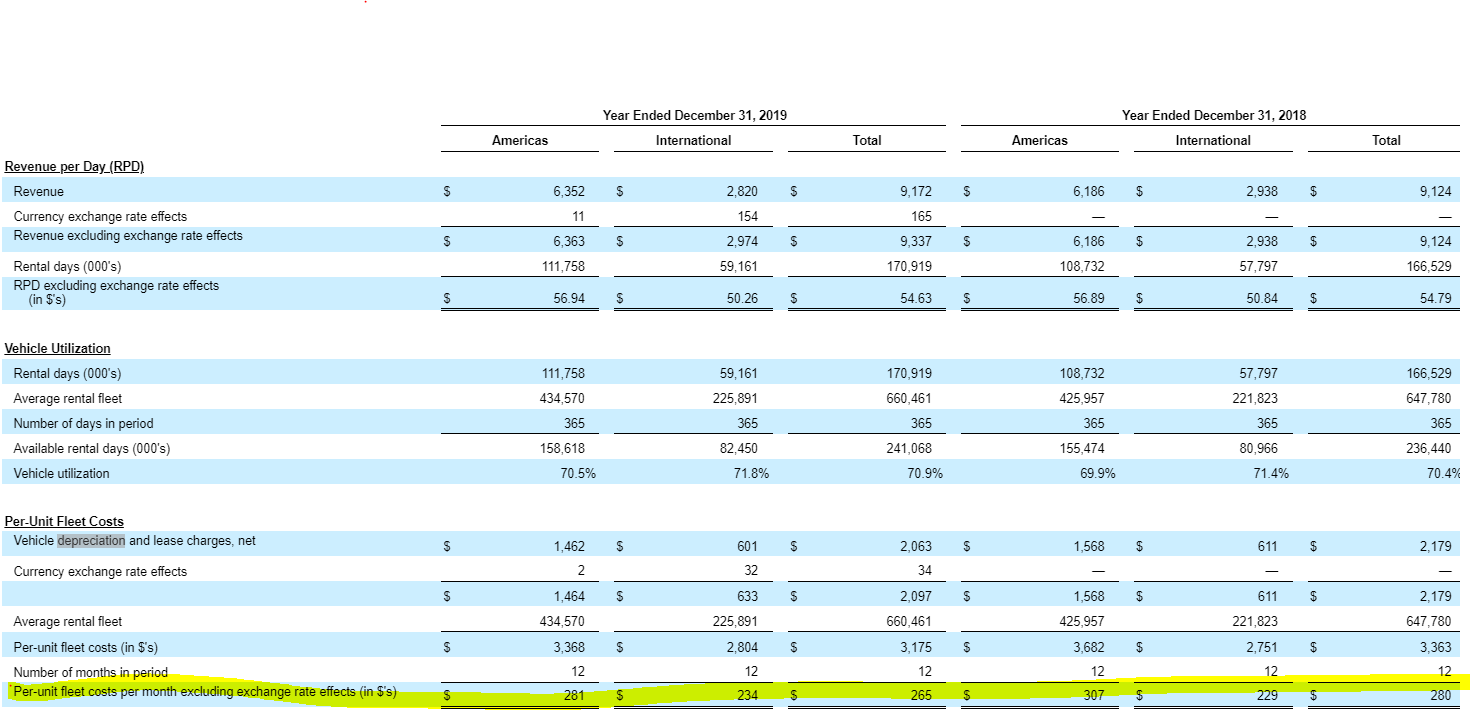Click the subtotal value 1,464

(569, 596)
